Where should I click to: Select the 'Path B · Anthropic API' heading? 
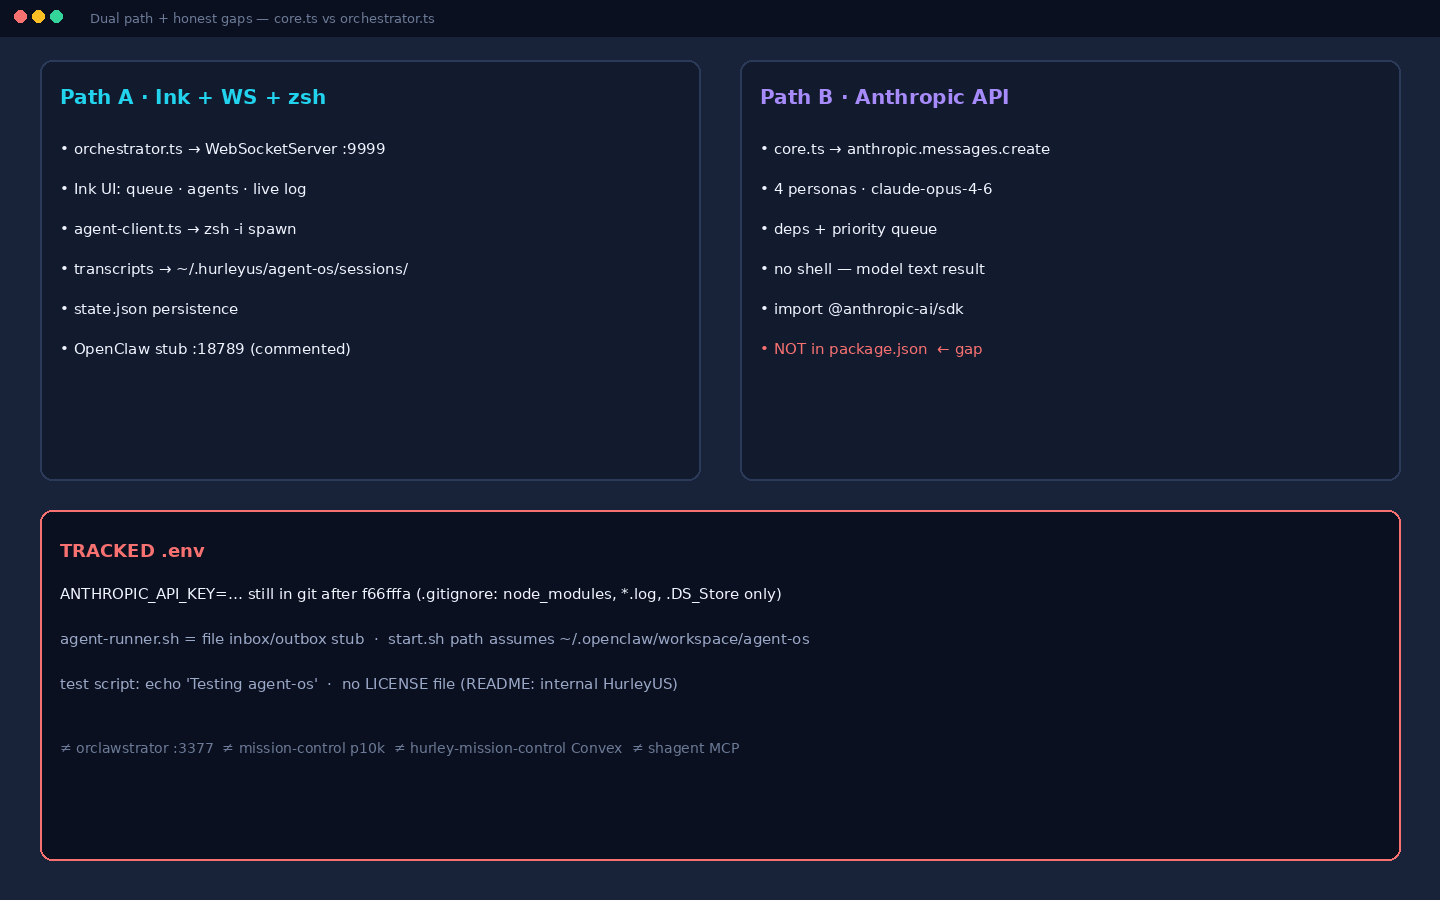pos(884,97)
